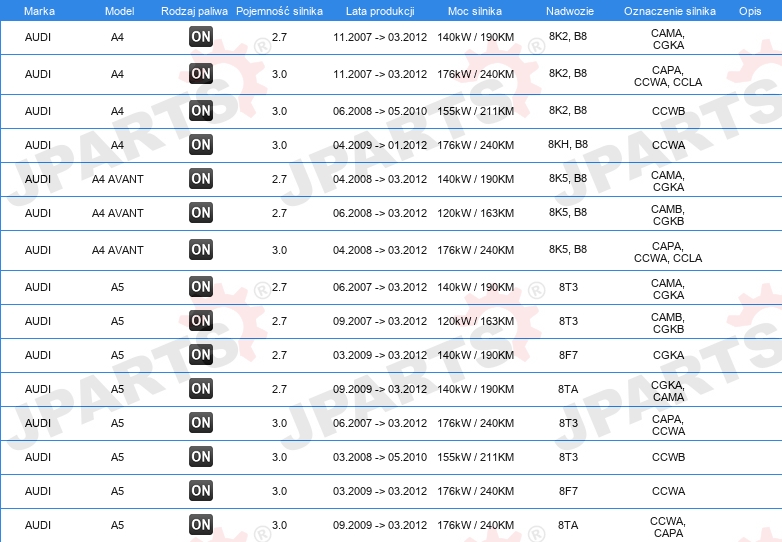This screenshot has height=542, width=782.
Task: Click the Model column header
Action: click(x=119, y=11)
